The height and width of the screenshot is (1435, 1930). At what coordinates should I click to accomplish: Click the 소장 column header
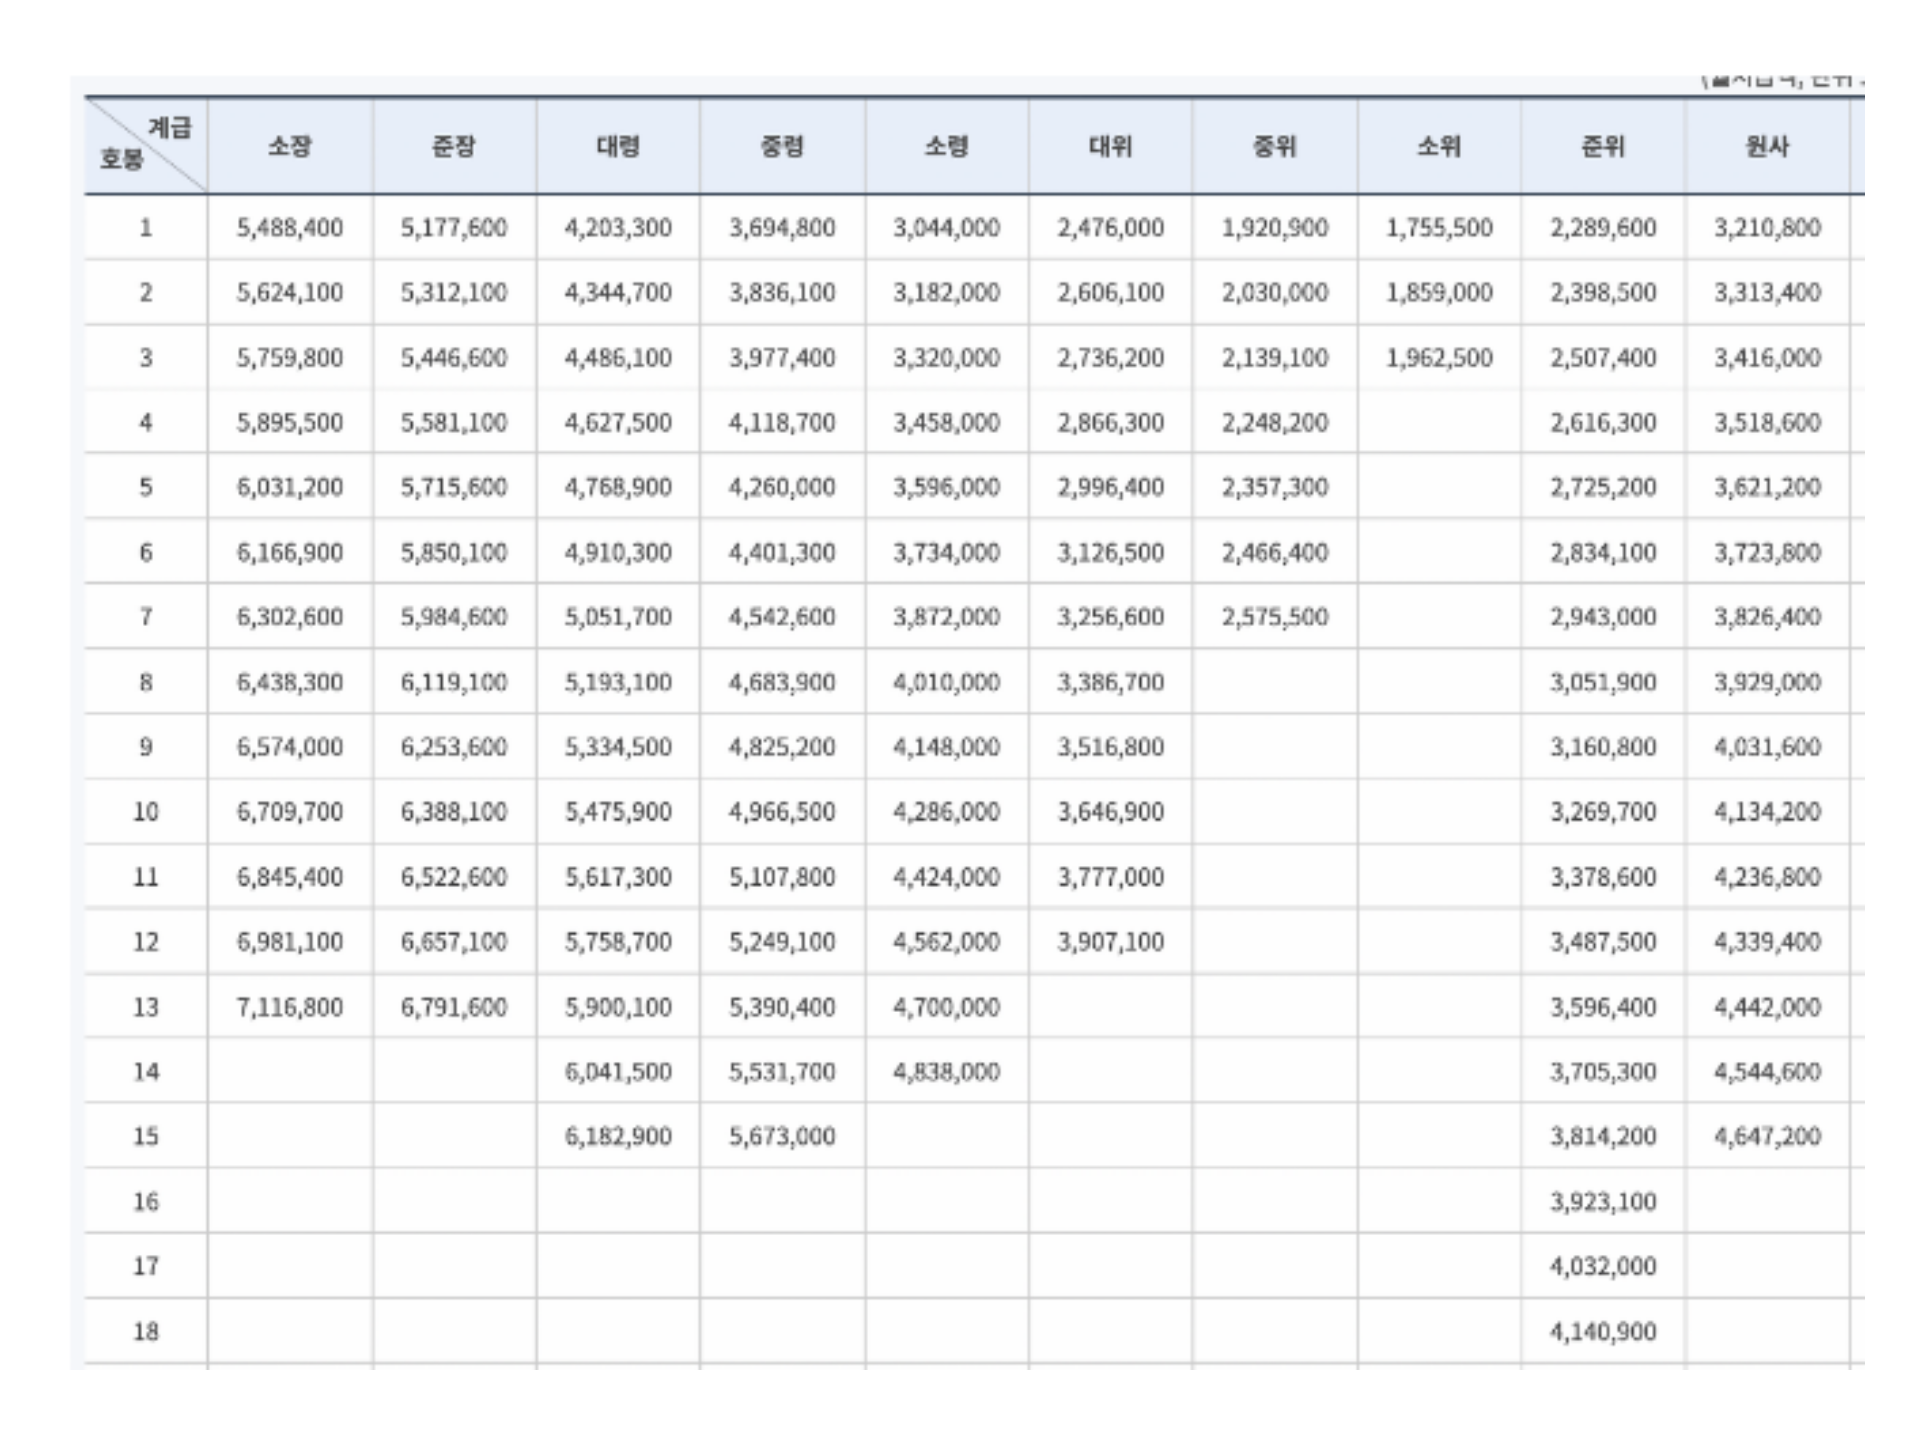point(290,146)
